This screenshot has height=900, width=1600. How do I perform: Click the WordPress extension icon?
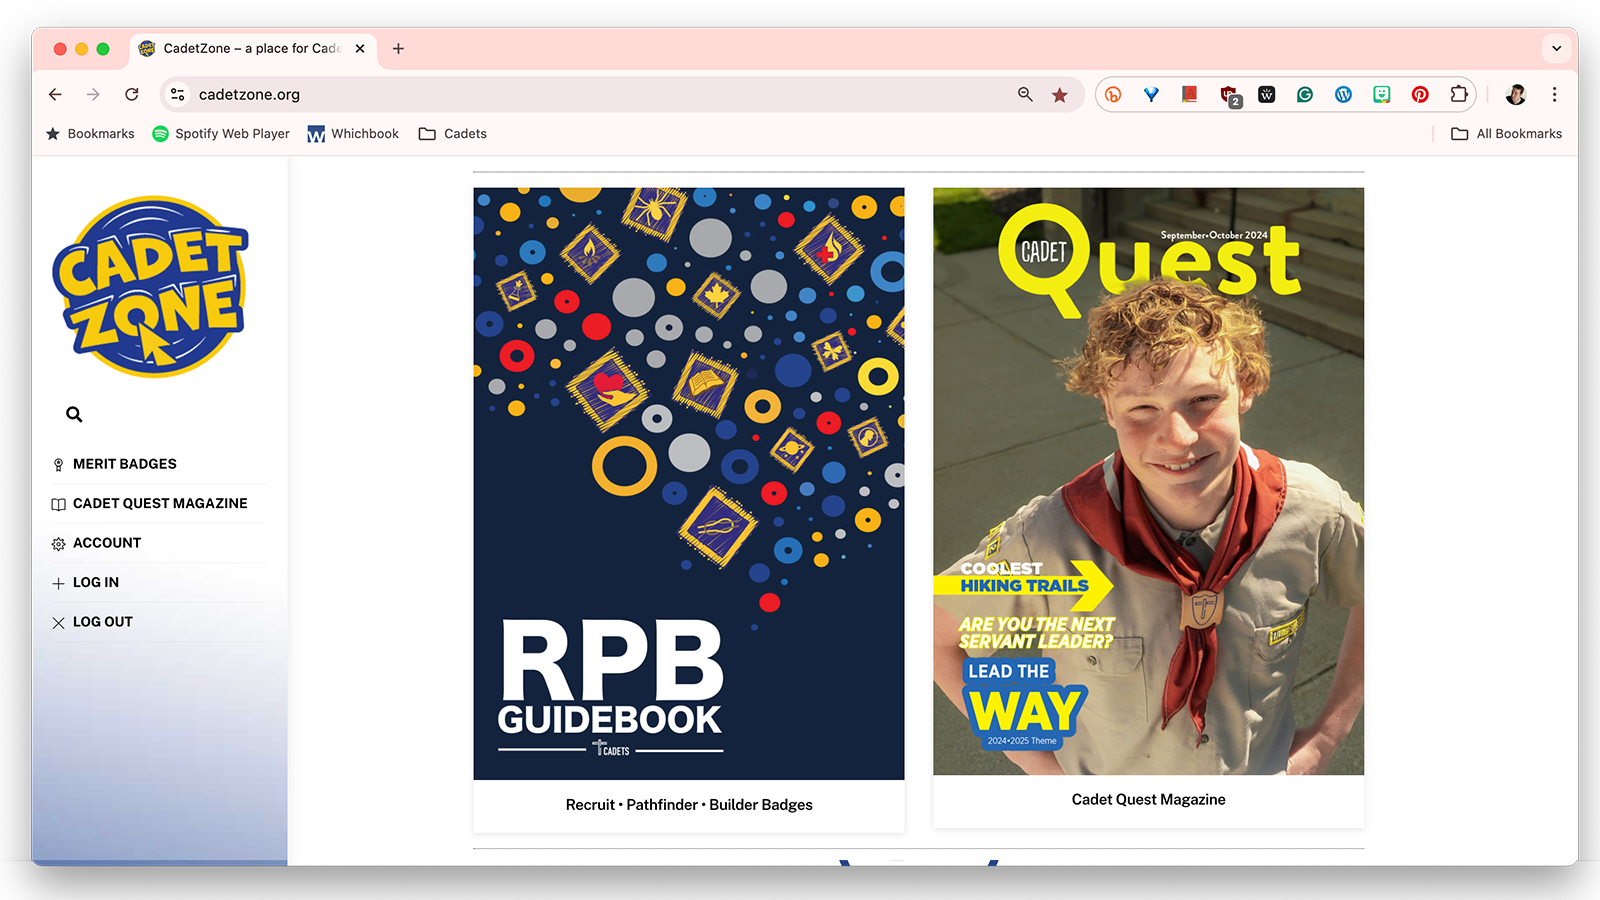point(1343,95)
